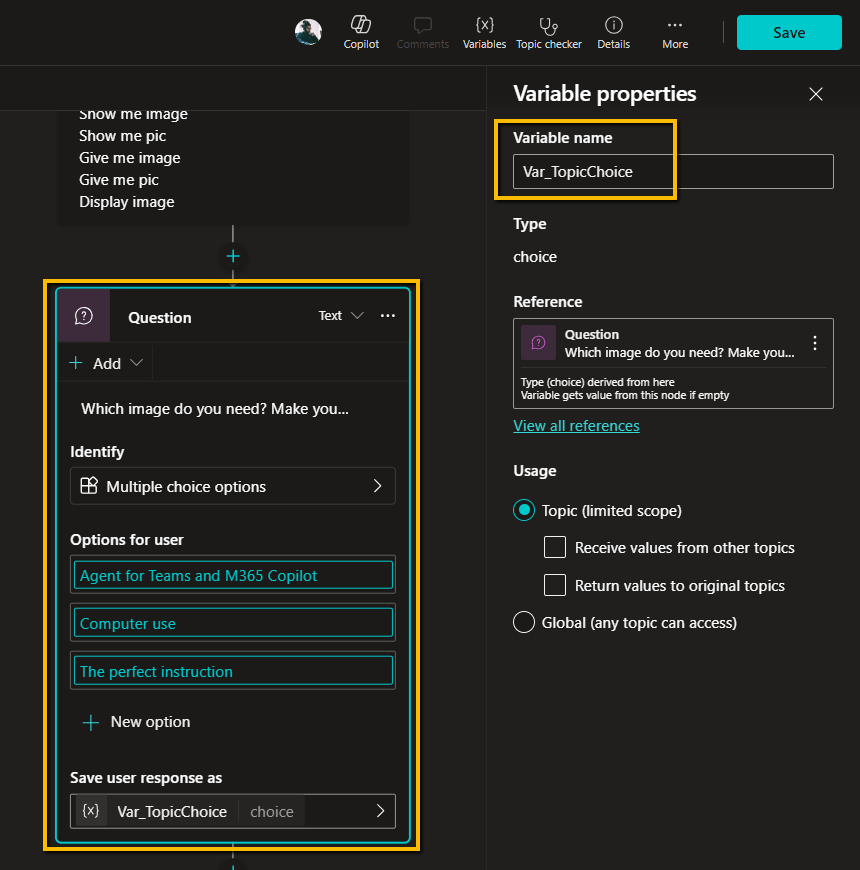Click the Save button
The width and height of the screenshot is (860, 870).
(x=789, y=32)
